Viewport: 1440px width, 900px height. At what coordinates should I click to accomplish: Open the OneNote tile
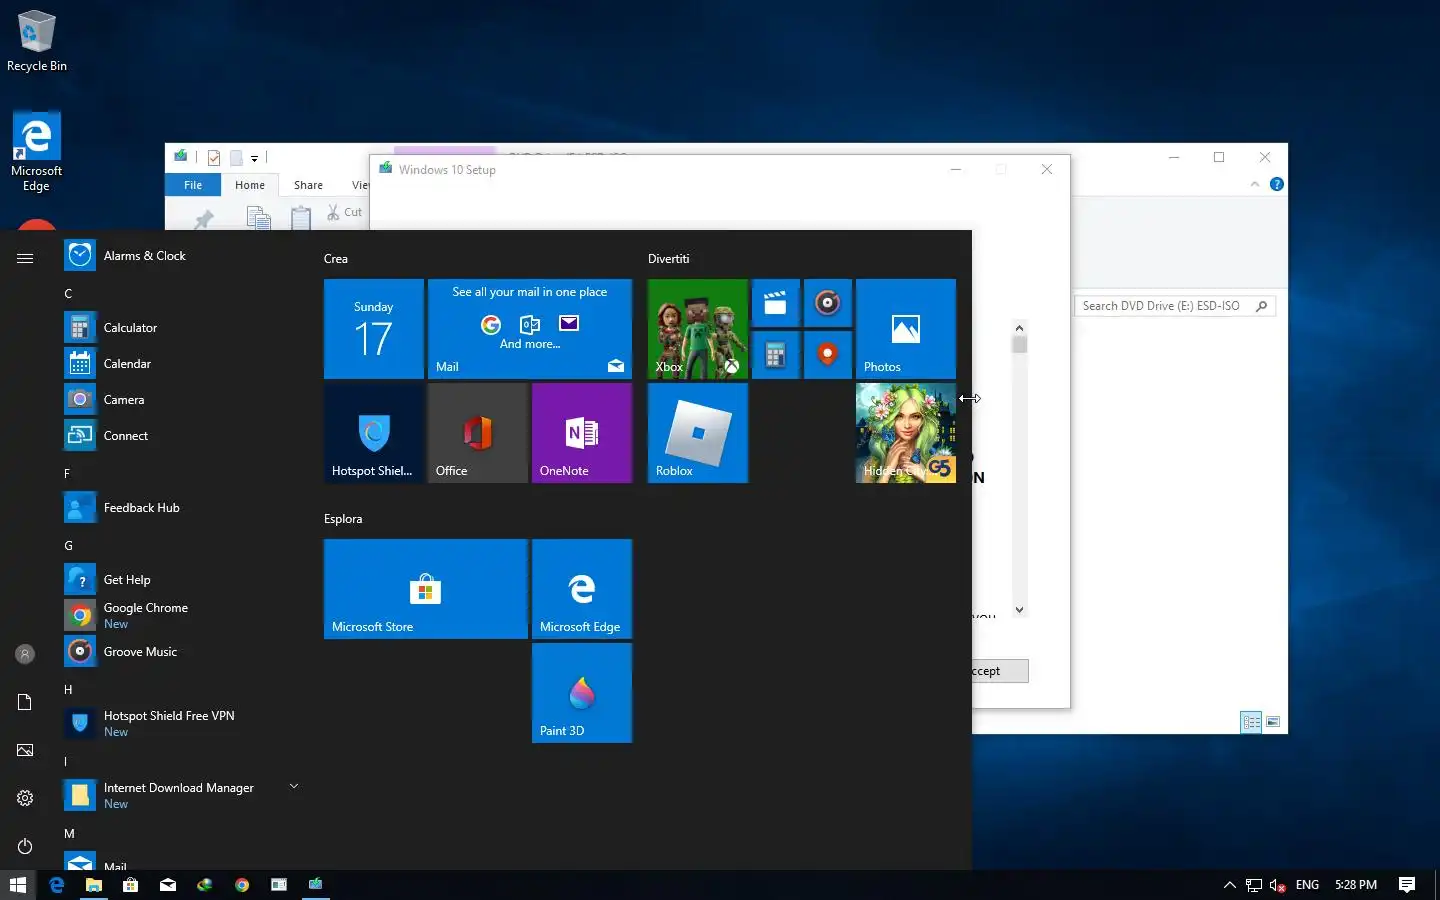pyautogui.click(x=582, y=433)
